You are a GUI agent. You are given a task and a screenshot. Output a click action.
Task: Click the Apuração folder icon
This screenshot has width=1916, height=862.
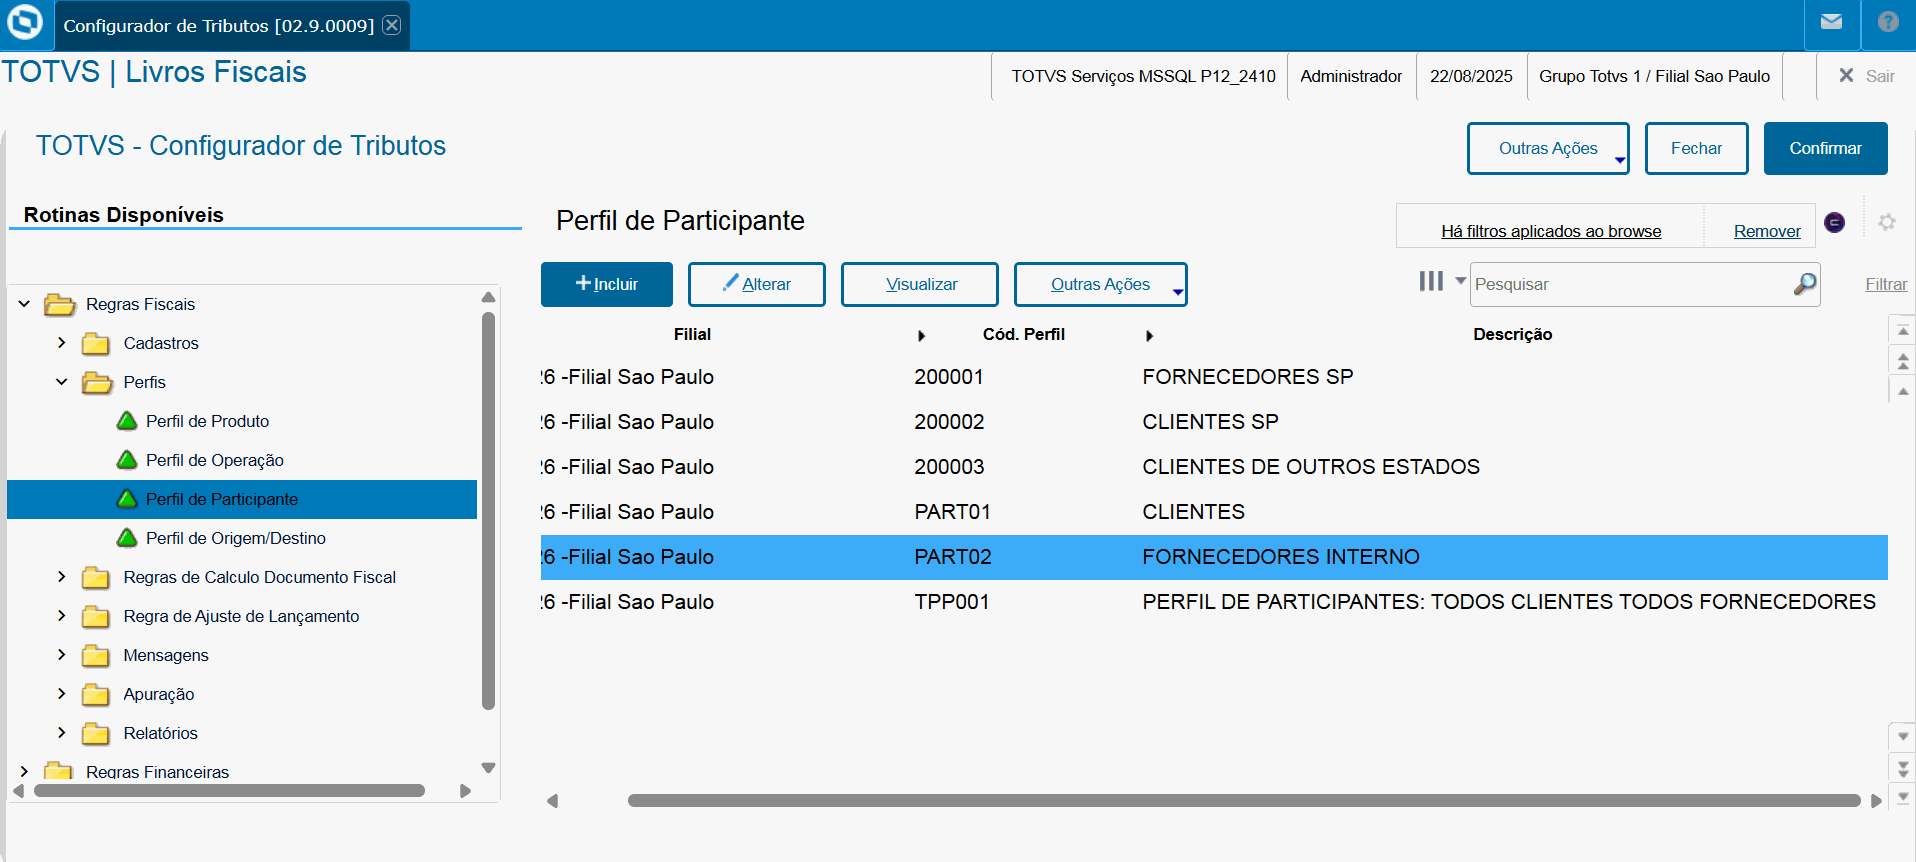coord(96,695)
